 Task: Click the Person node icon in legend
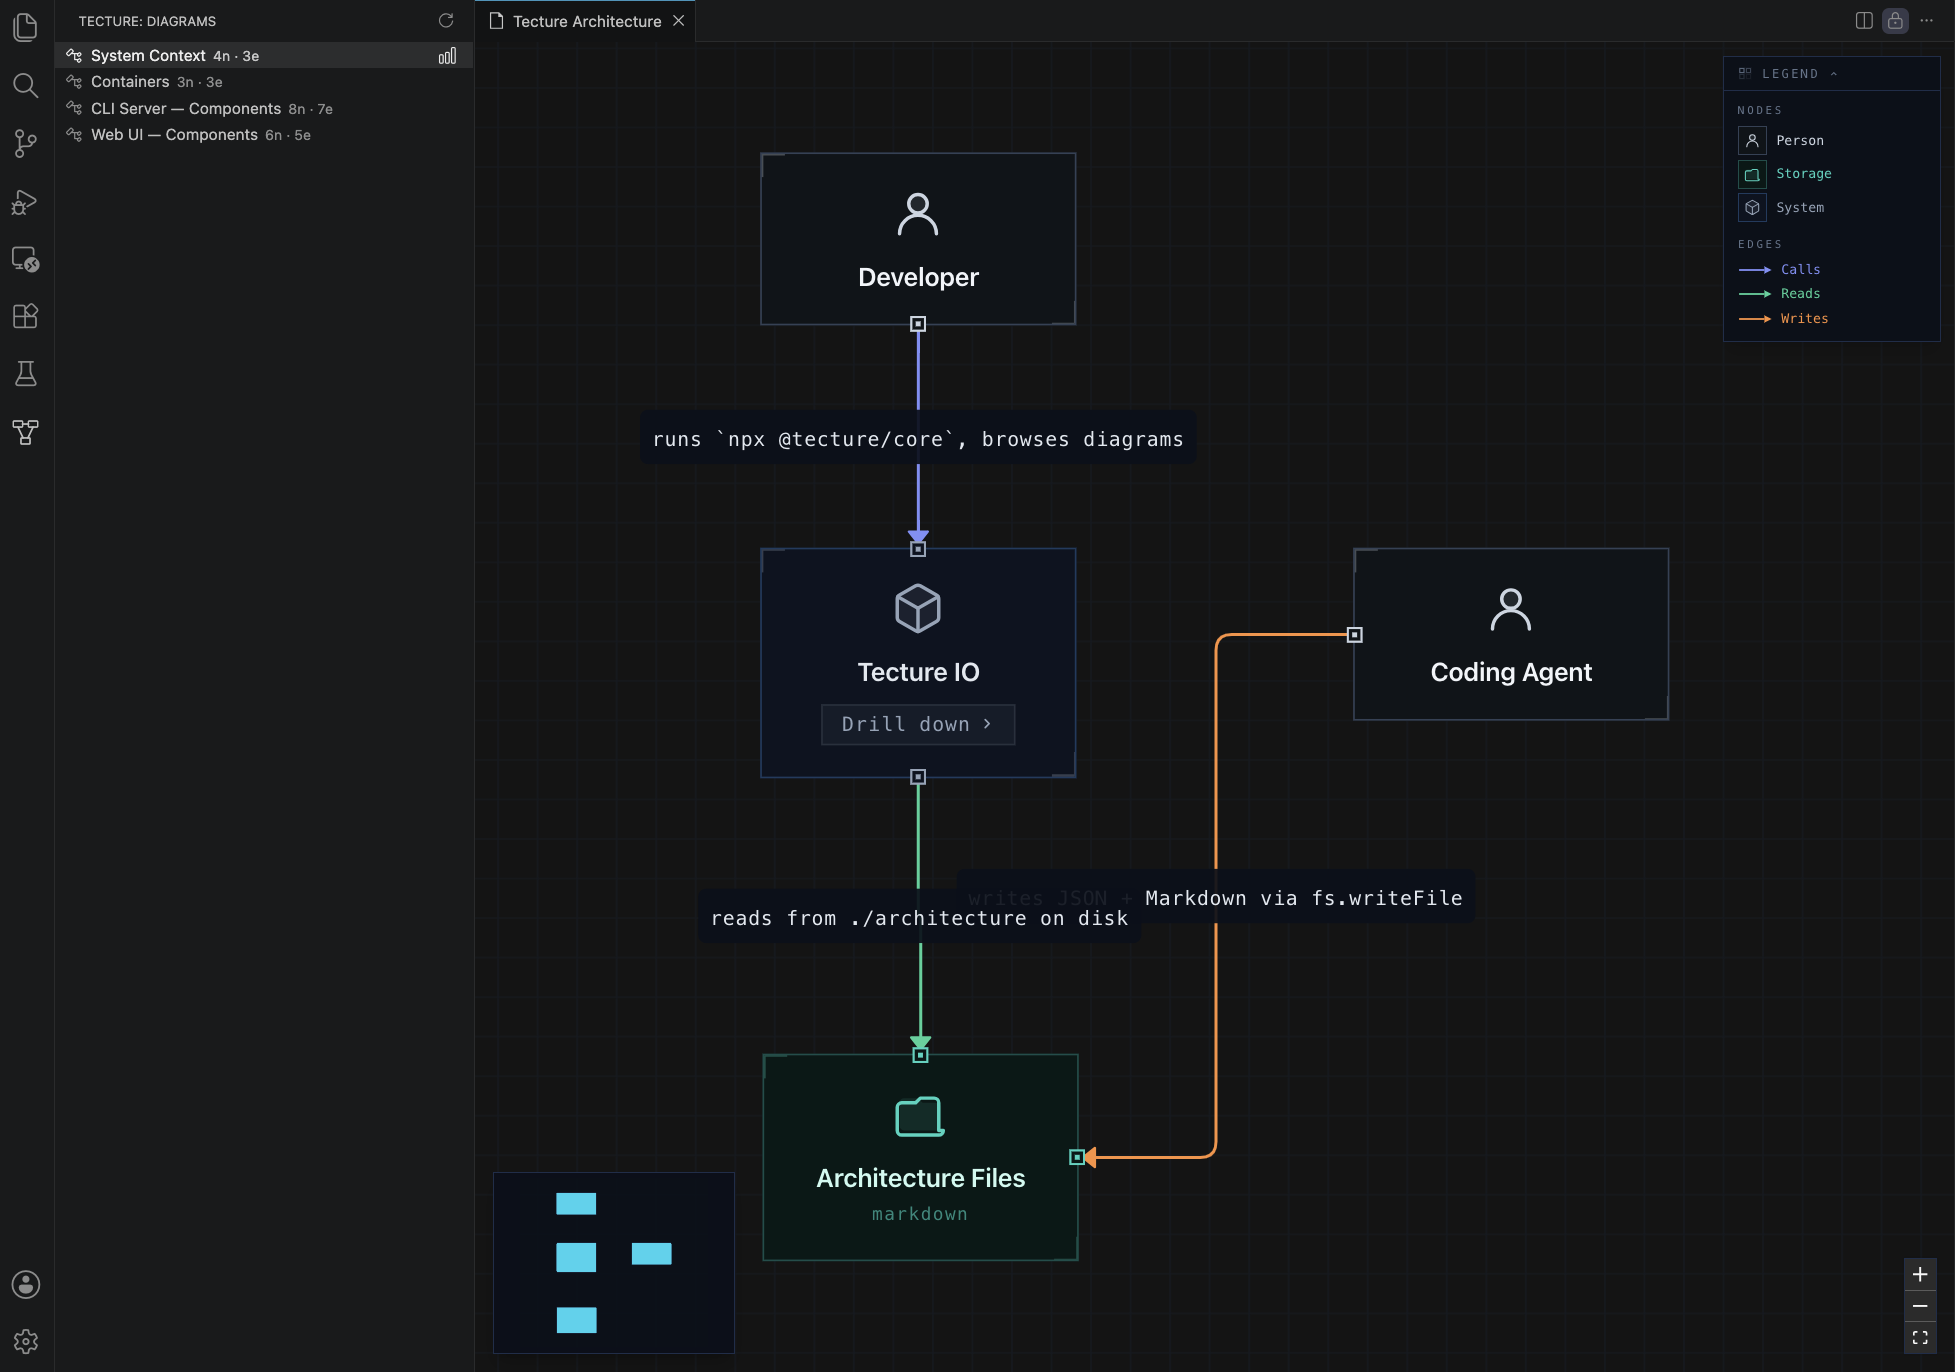pyautogui.click(x=1752, y=141)
